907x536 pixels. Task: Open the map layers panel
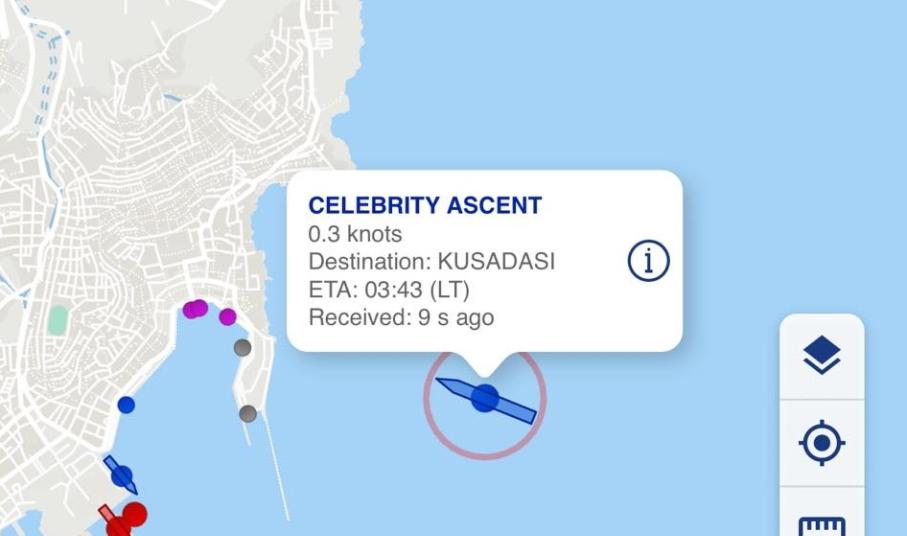click(x=821, y=355)
